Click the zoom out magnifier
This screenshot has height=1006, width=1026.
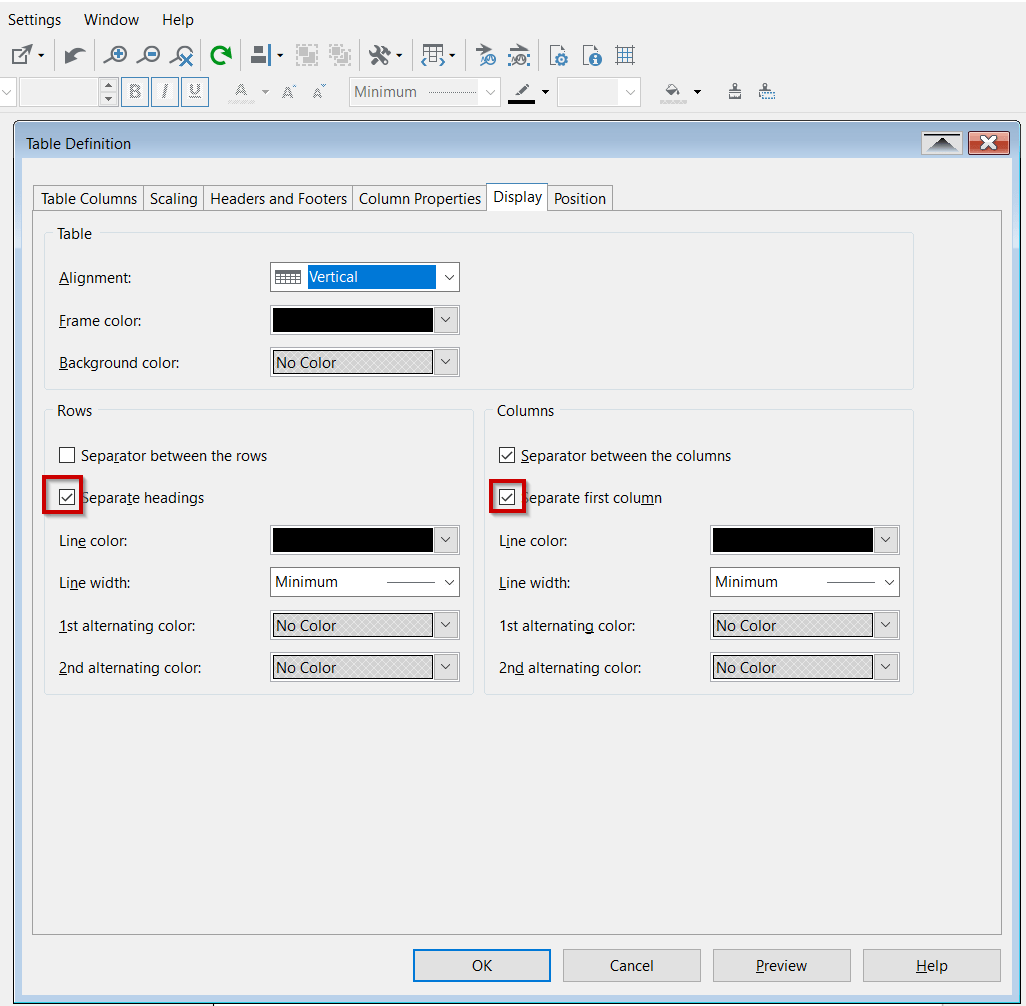pos(149,55)
